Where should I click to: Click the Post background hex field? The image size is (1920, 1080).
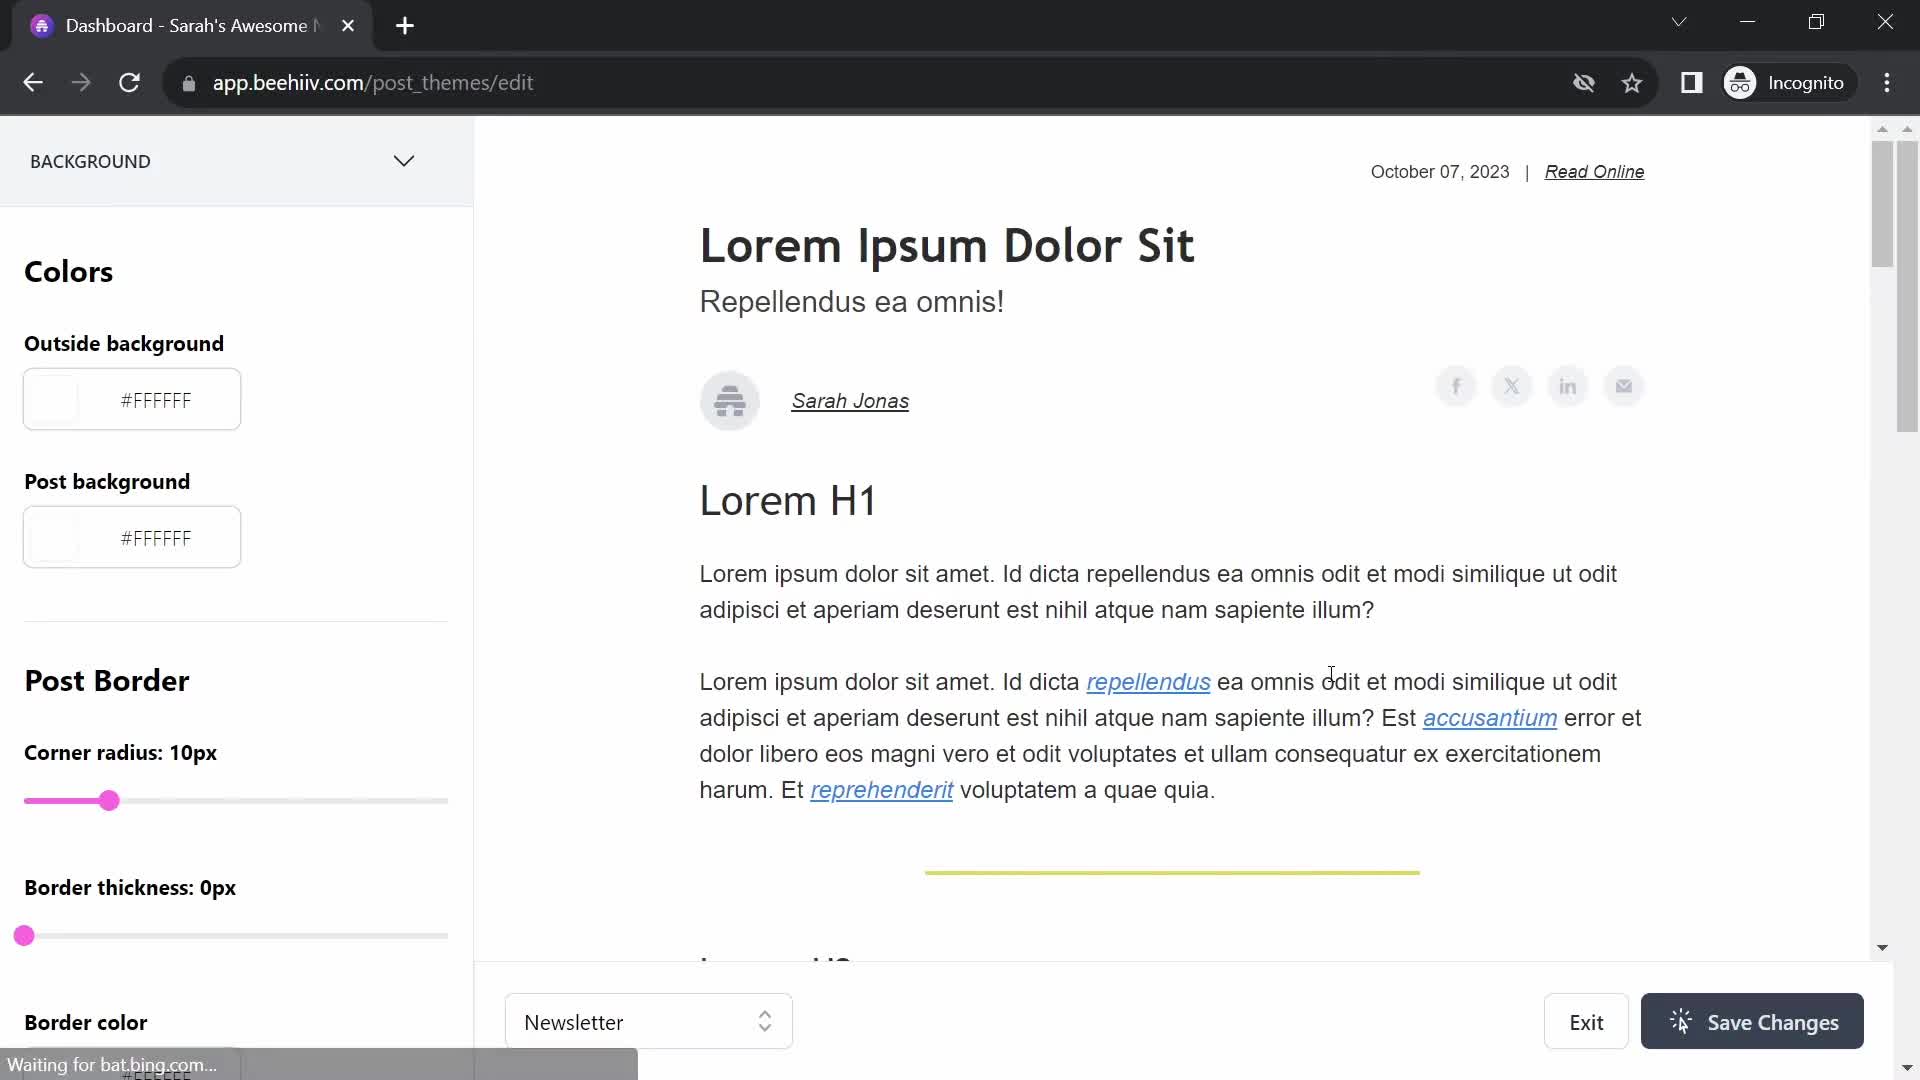156,538
